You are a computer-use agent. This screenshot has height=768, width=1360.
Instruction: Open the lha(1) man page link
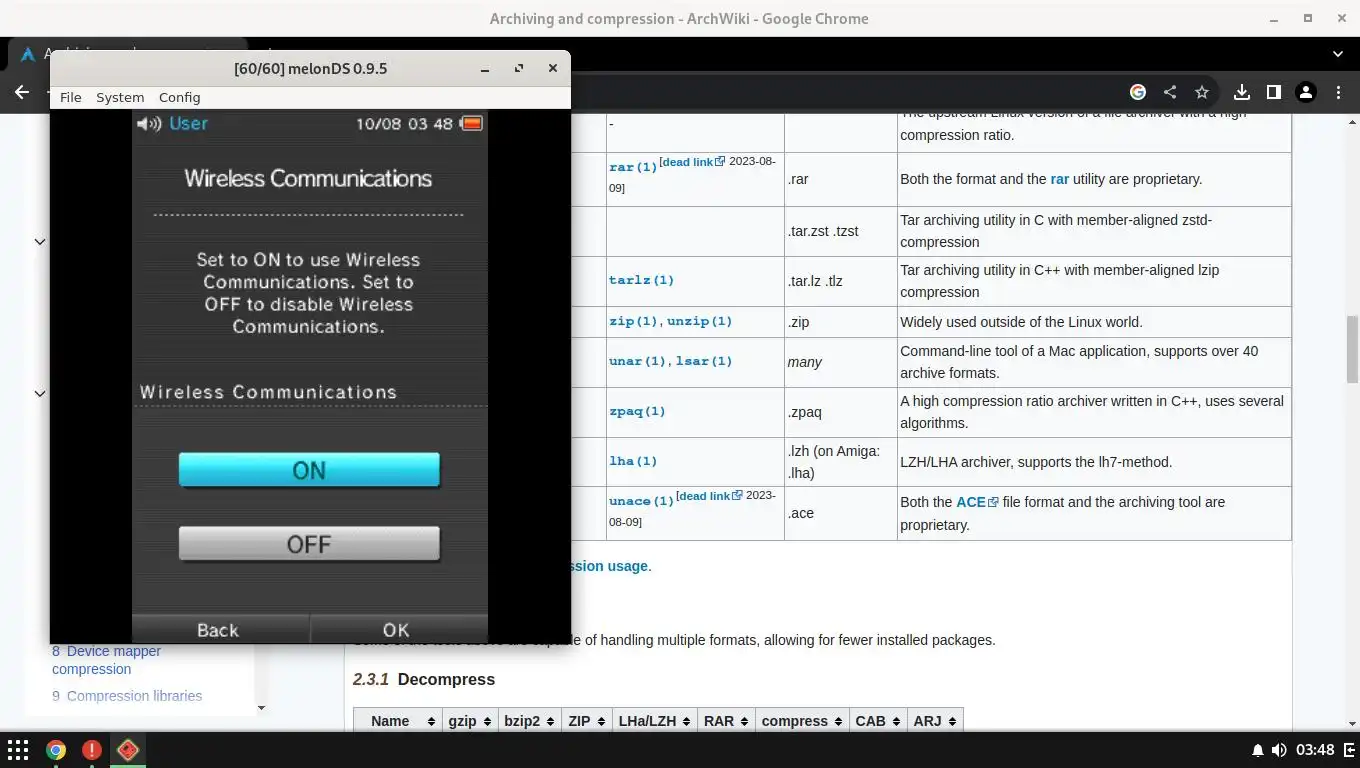click(x=633, y=461)
